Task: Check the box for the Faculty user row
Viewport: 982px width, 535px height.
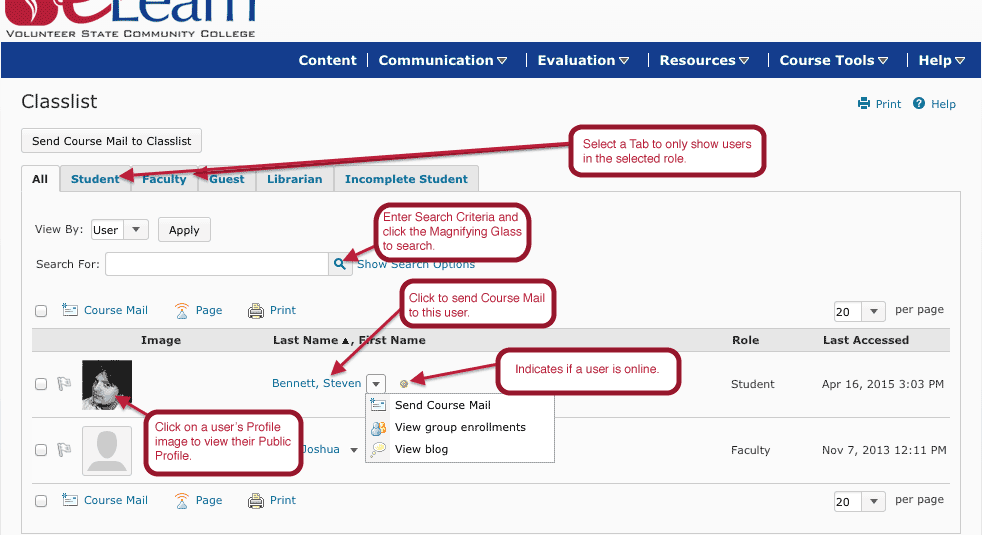Action: [41, 450]
